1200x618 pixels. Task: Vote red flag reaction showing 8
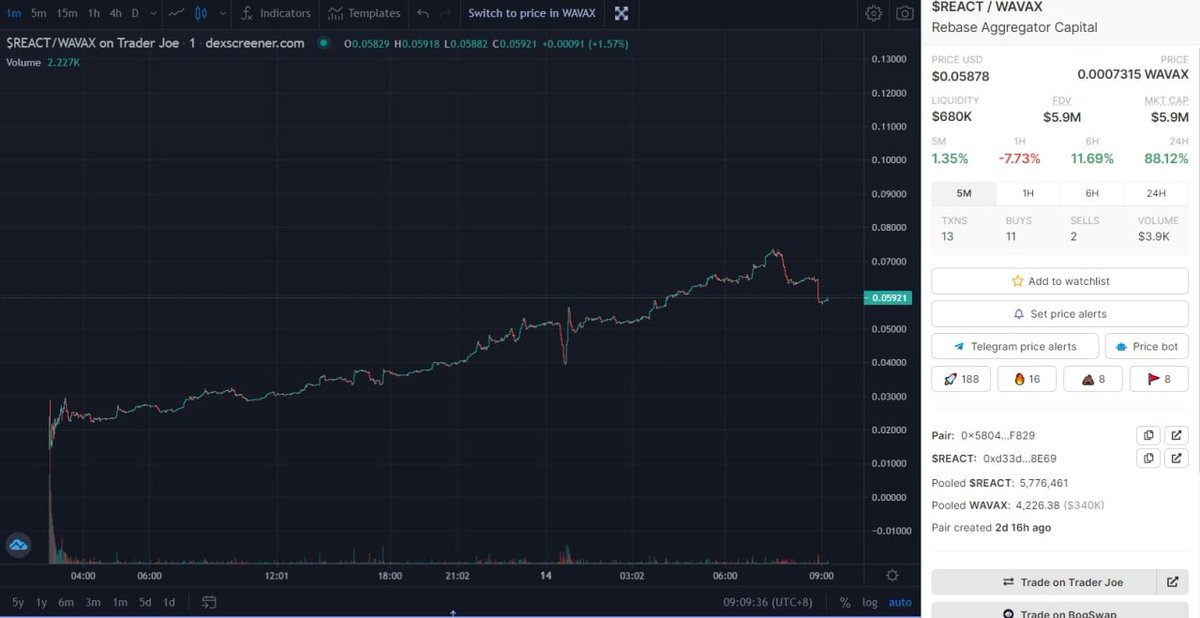click(x=1158, y=379)
